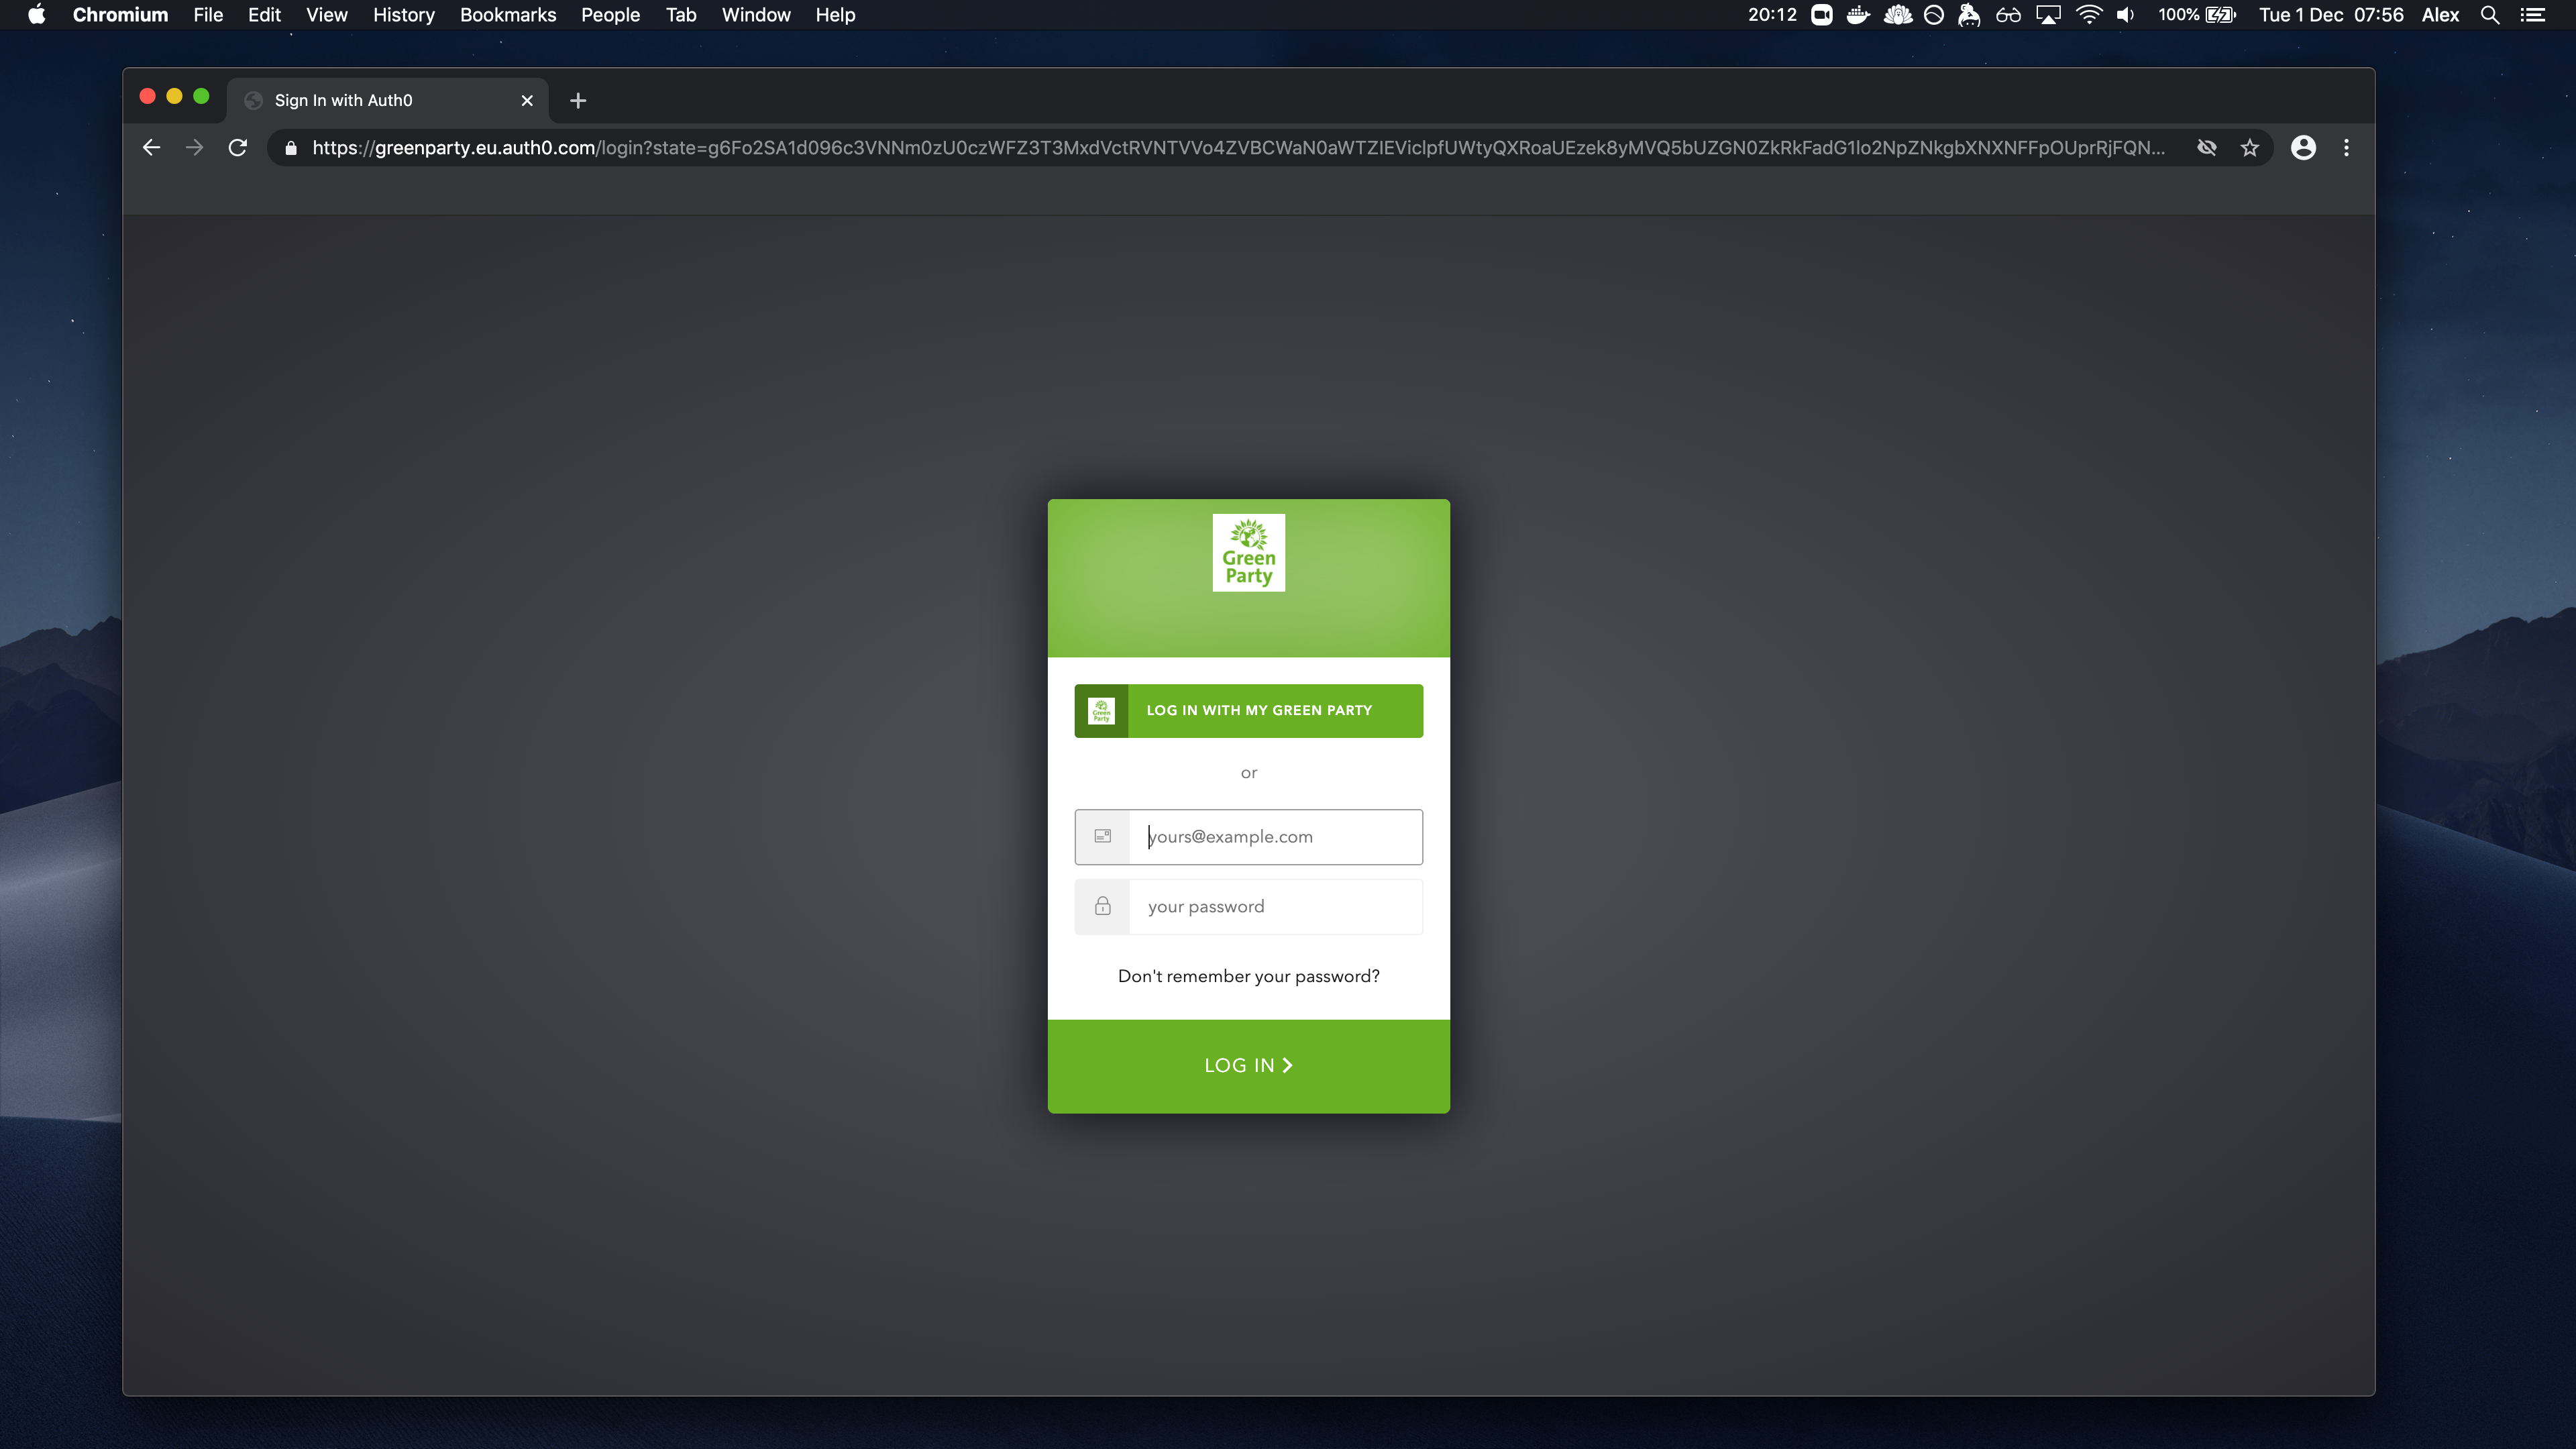Click the Green Party logo in the header
The width and height of the screenshot is (2576, 1449).
click(1248, 553)
